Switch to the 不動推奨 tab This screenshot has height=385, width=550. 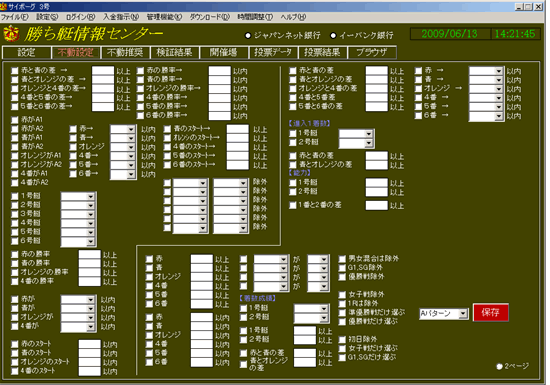coord(125,53)
